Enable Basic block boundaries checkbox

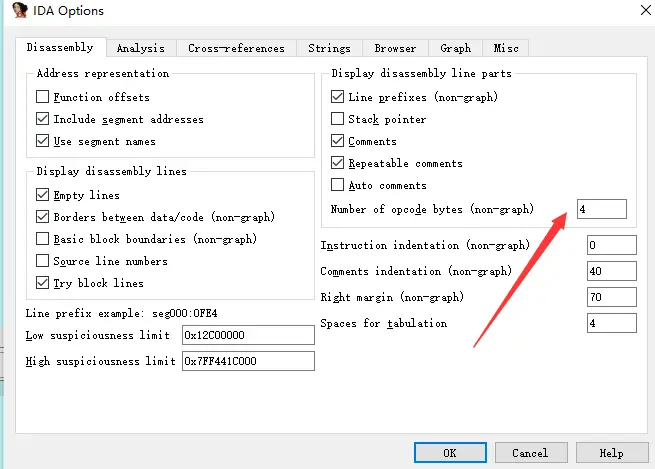[43, 239]
